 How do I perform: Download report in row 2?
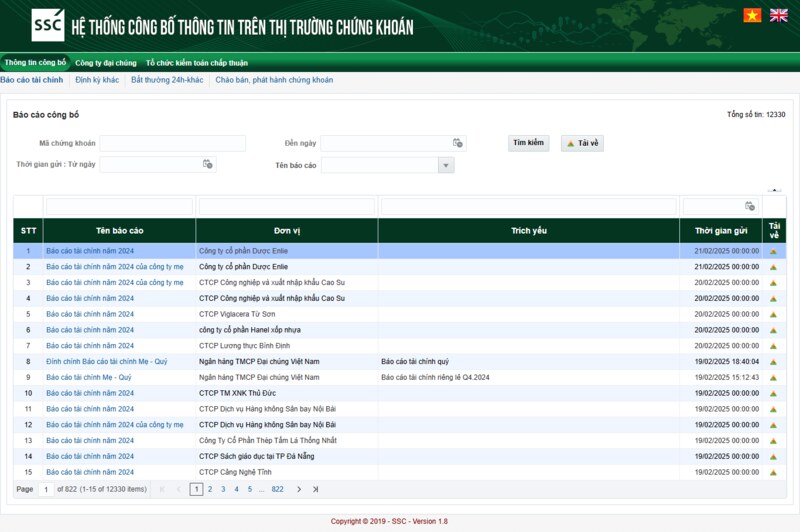[773, 267]
